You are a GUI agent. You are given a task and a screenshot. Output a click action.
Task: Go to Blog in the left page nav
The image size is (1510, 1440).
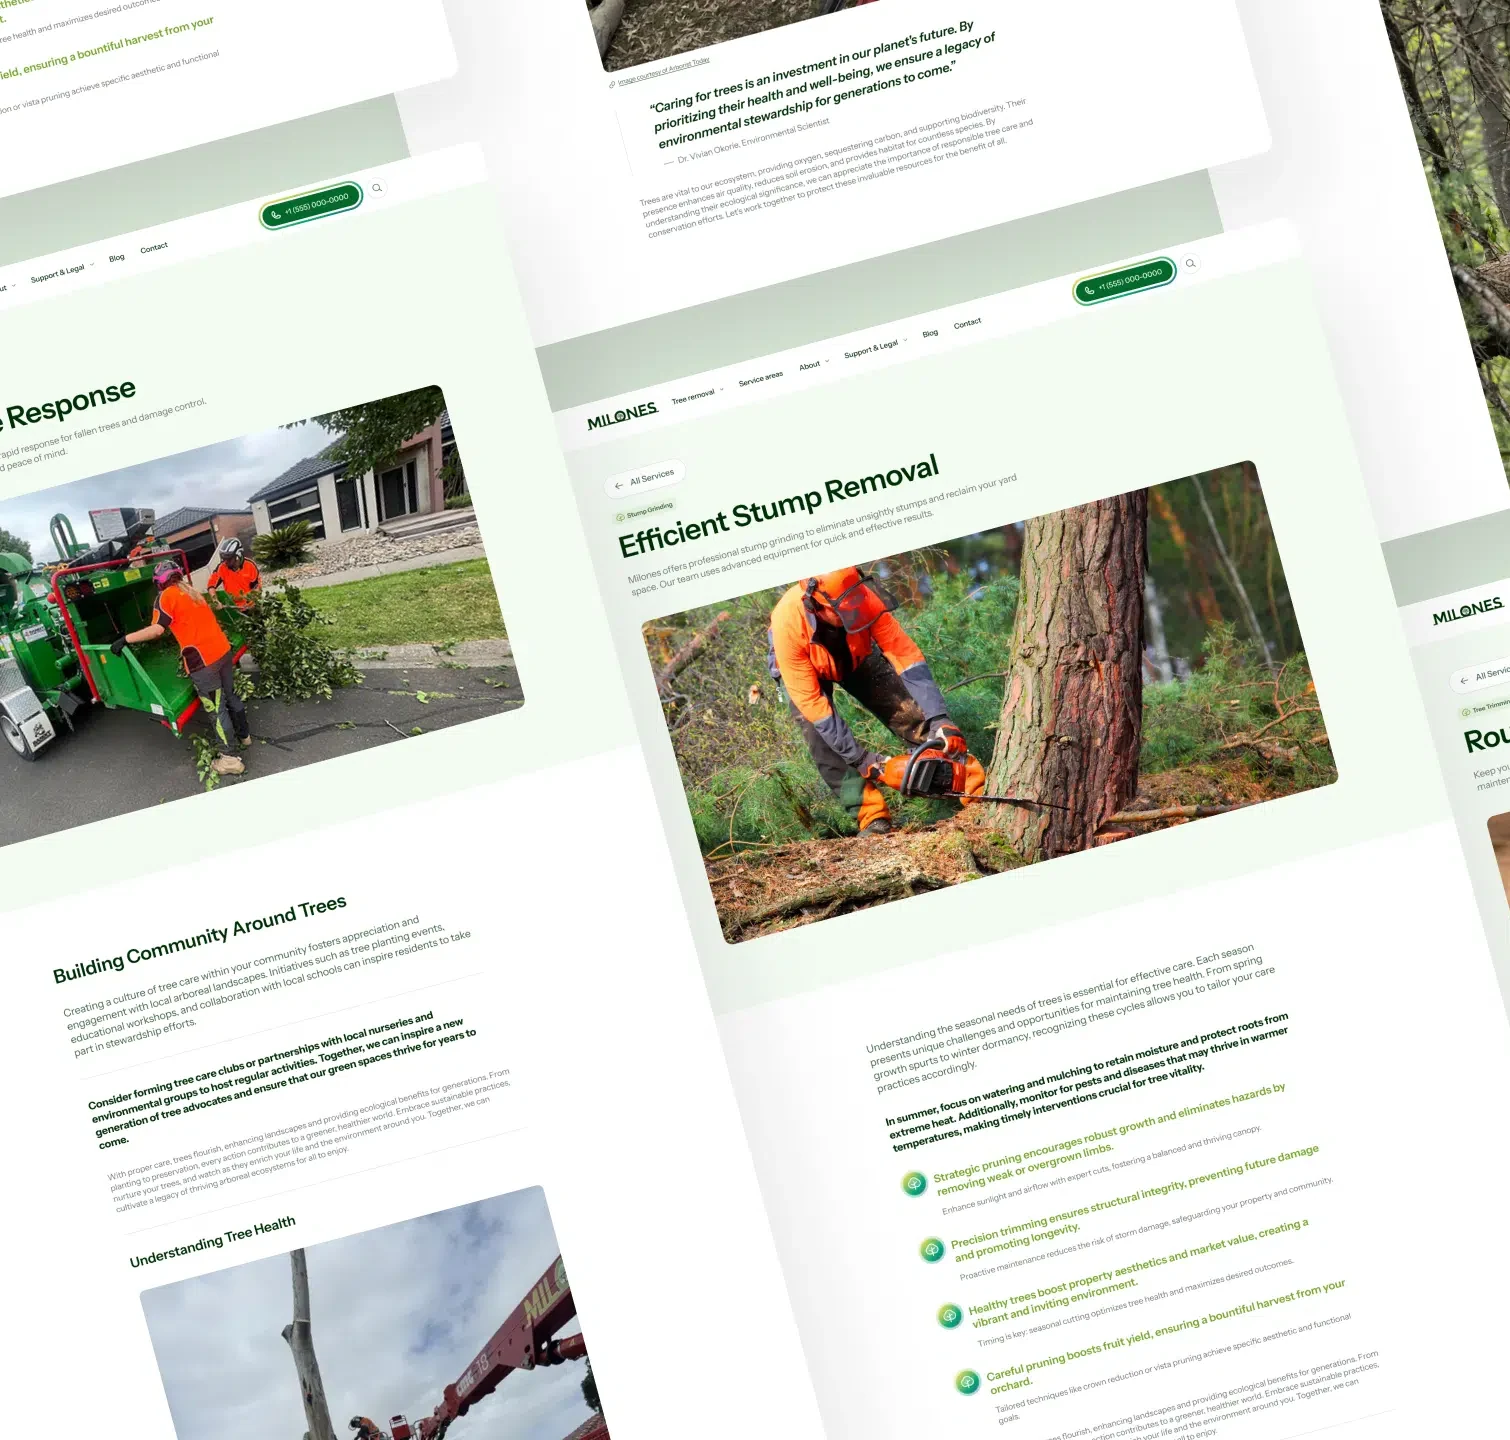pyautogui.click(x=117, y=258)
